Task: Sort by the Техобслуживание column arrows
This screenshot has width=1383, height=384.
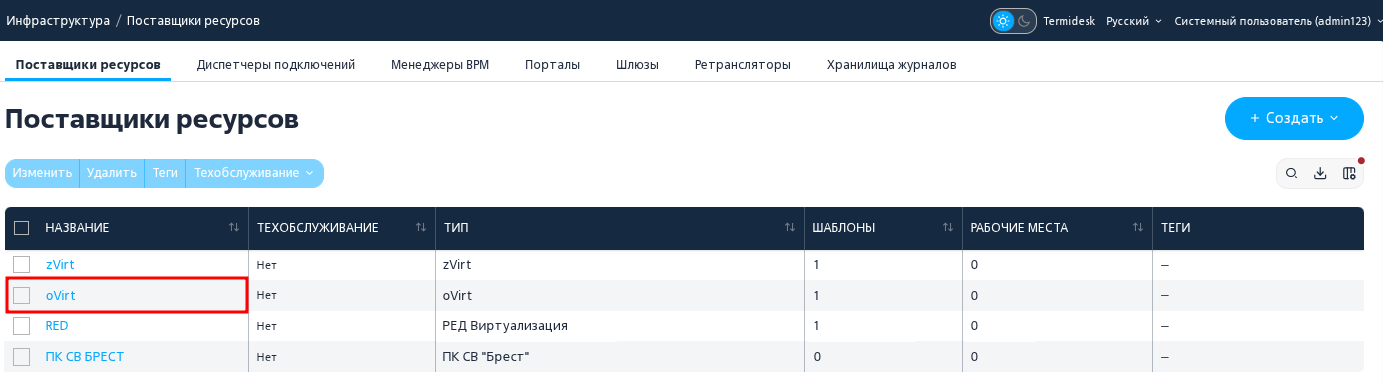Action: (x=421, y=228)
